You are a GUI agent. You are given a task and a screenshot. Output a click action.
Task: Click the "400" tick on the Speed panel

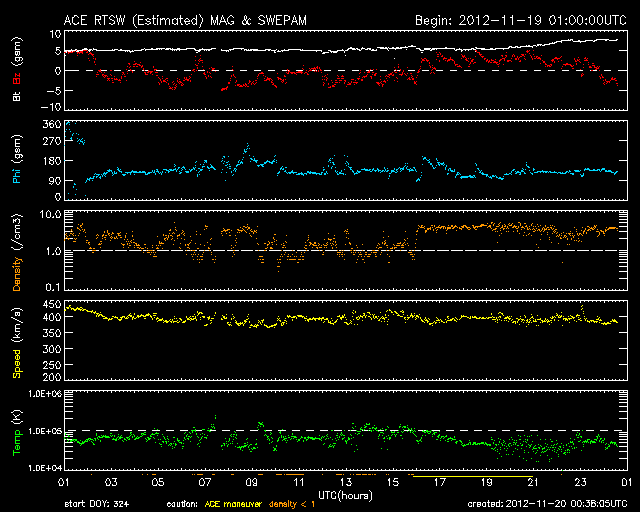click(x=52, y=317)
